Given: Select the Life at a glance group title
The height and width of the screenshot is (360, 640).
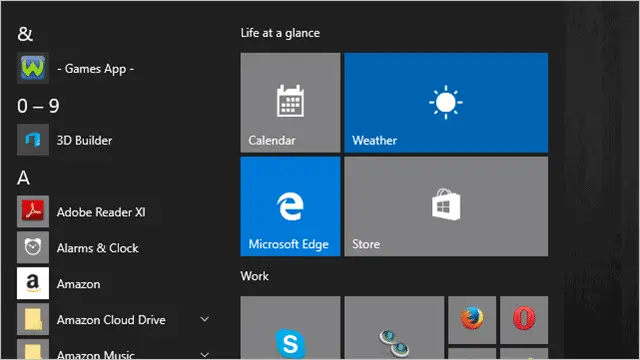Looking at the screenshot, I should click(x=280, y=33).
